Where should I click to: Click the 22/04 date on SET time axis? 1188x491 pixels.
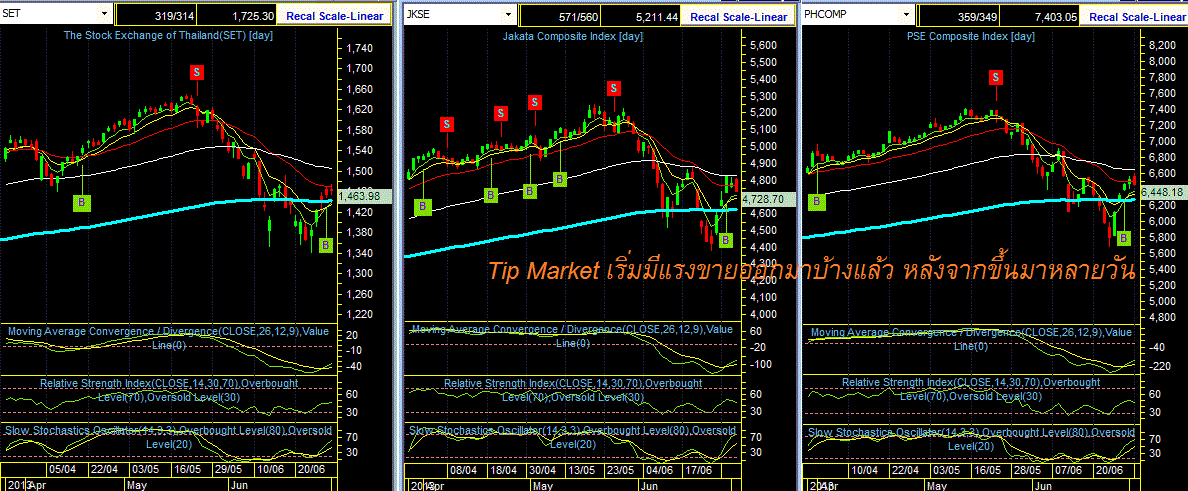click(104, 469)
